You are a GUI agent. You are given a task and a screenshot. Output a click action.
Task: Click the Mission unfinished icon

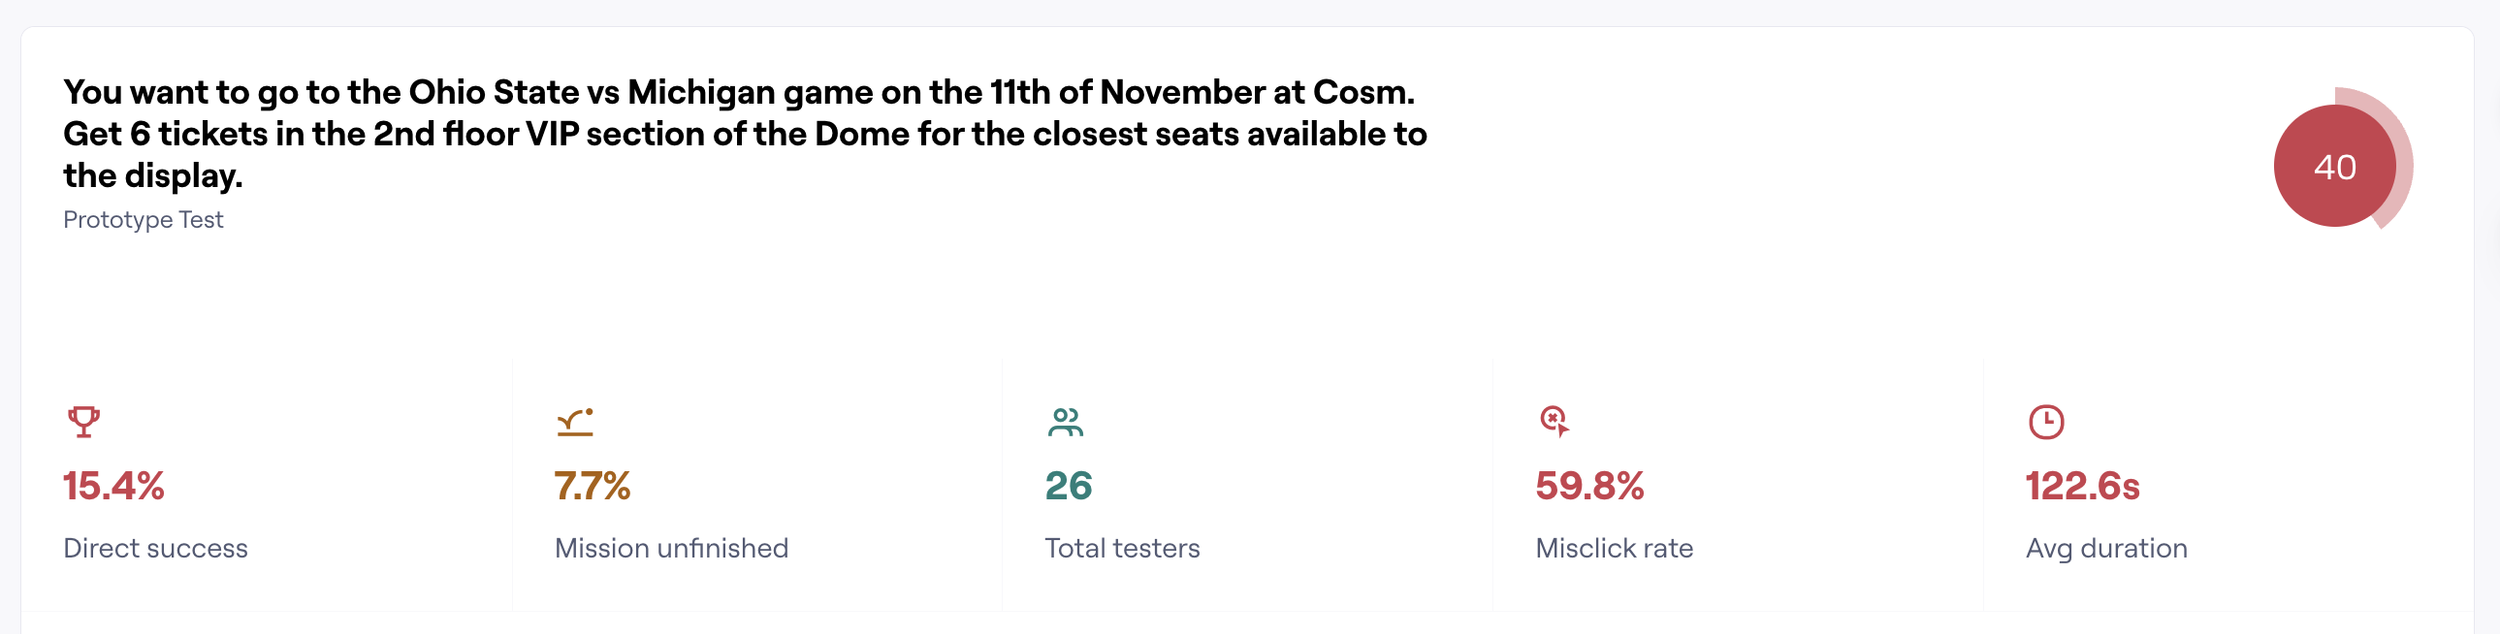[575, 422]
